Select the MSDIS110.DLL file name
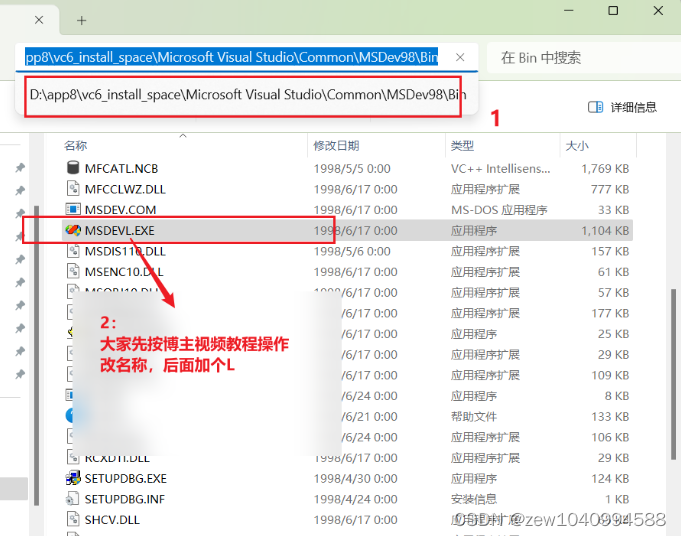 [125, 251]
